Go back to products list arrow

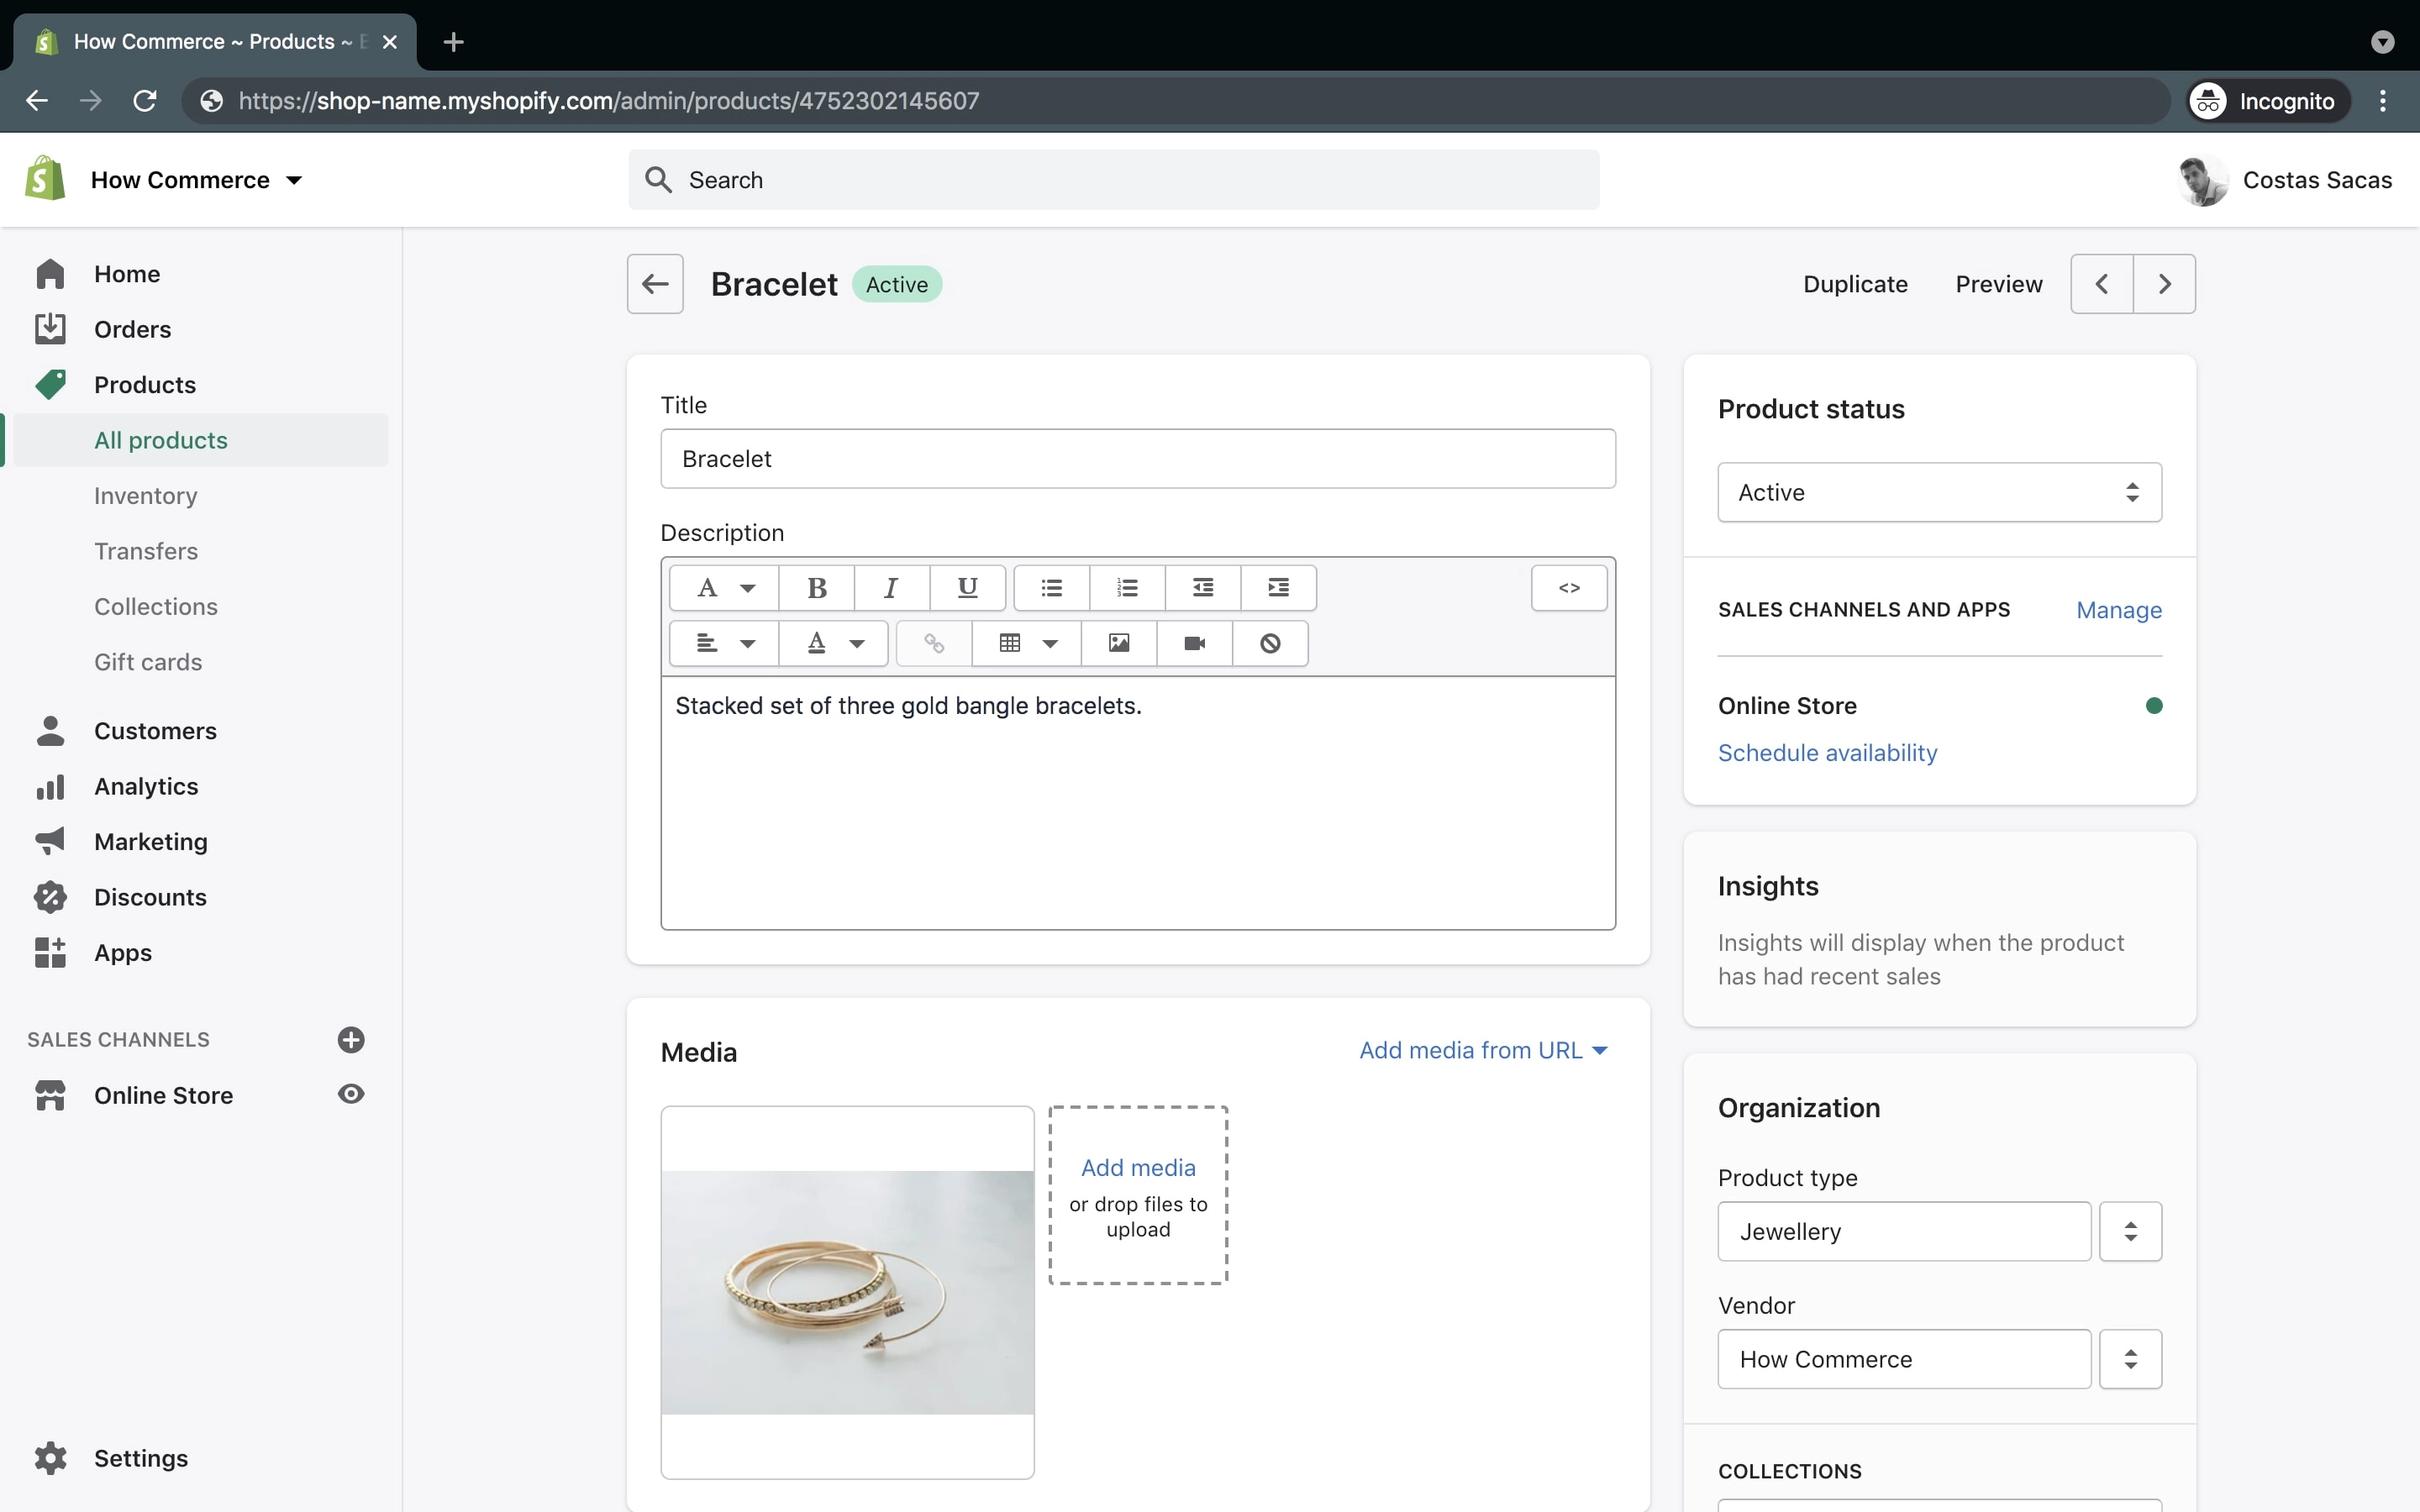coord(655,284)
